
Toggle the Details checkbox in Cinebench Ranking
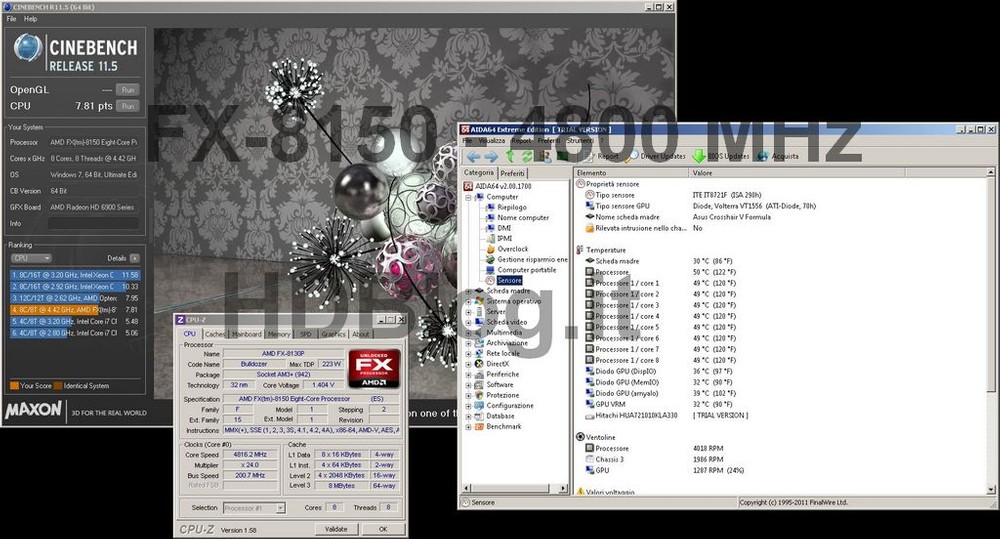132,258
